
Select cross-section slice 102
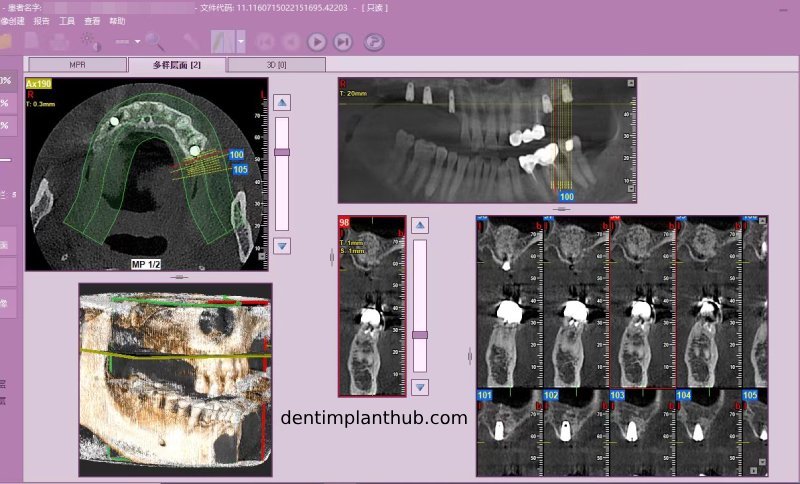[551, 395]
